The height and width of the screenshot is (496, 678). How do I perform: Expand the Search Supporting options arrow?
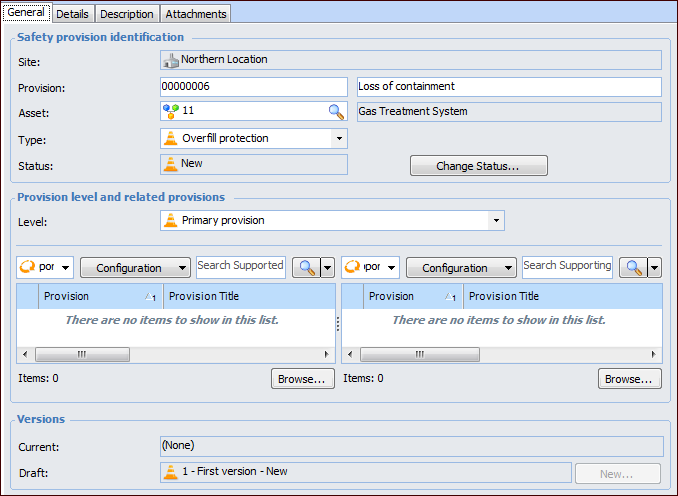tap(655, 268)
